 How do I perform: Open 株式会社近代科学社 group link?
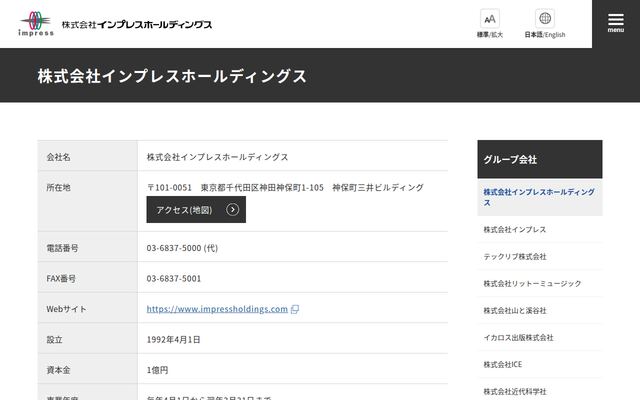click(514, 391)
